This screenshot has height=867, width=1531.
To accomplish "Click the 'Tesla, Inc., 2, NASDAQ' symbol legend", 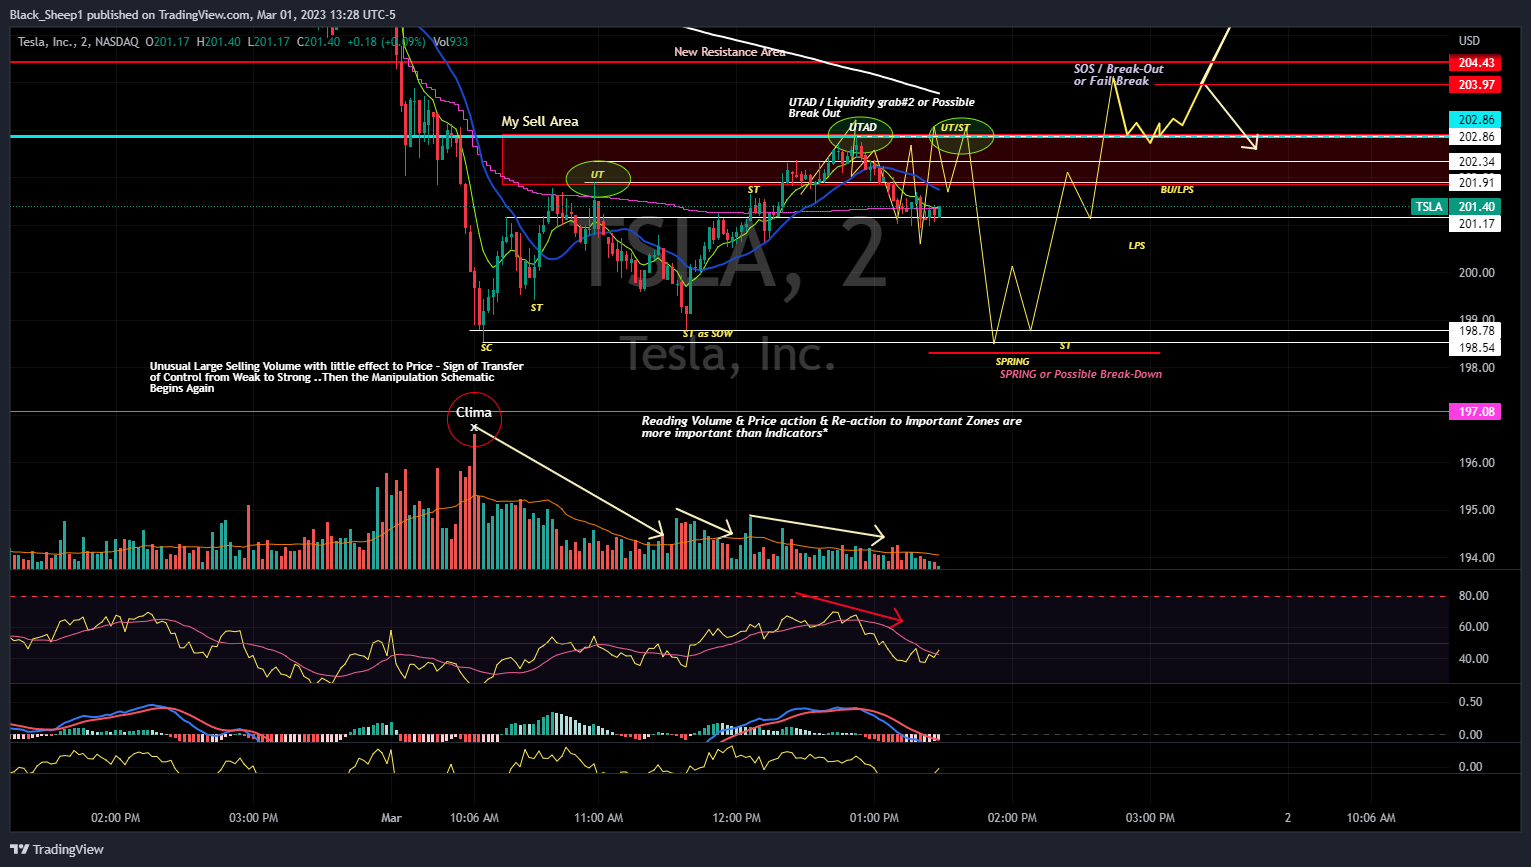I will point(78,42).
